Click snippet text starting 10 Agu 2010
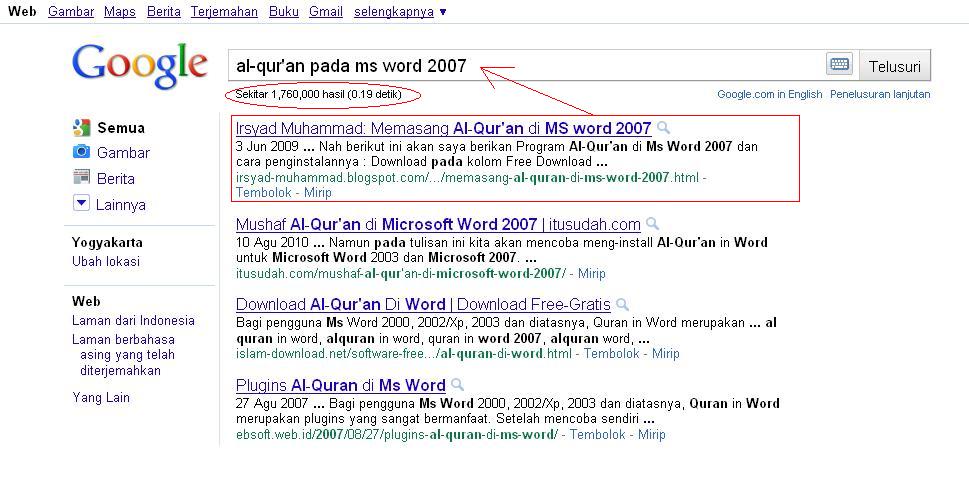The image size is (969, 480). tap(502, 250)
